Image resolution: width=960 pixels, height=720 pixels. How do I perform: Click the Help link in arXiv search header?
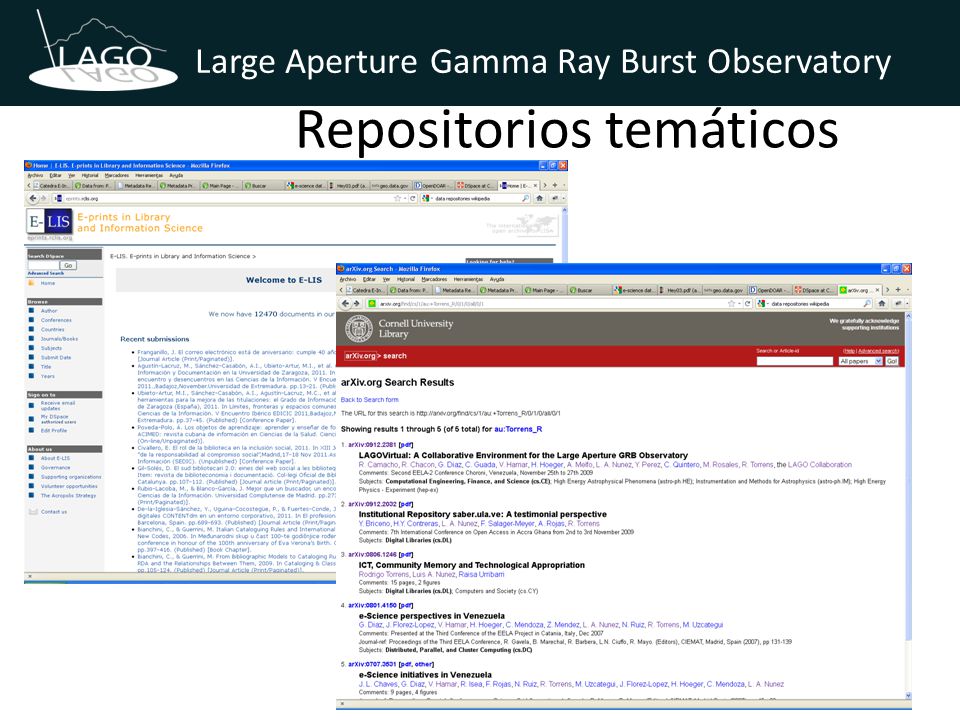tap(849, 351)
